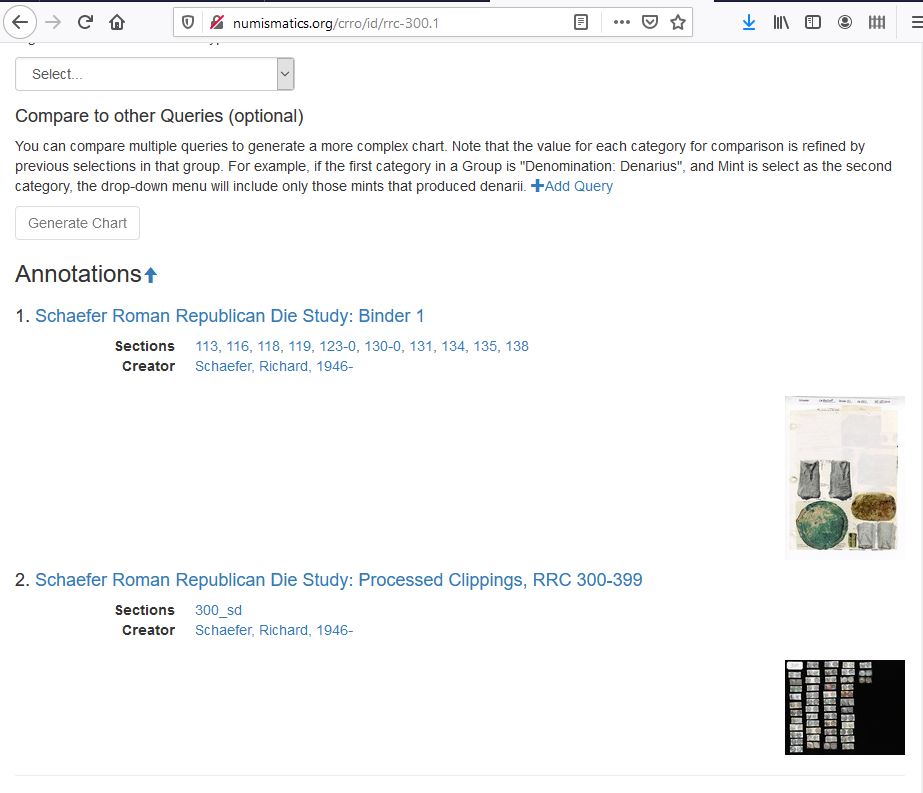Toggle reader view in address bar
Screen dimensions: 923x793
(x=581, y=22)
